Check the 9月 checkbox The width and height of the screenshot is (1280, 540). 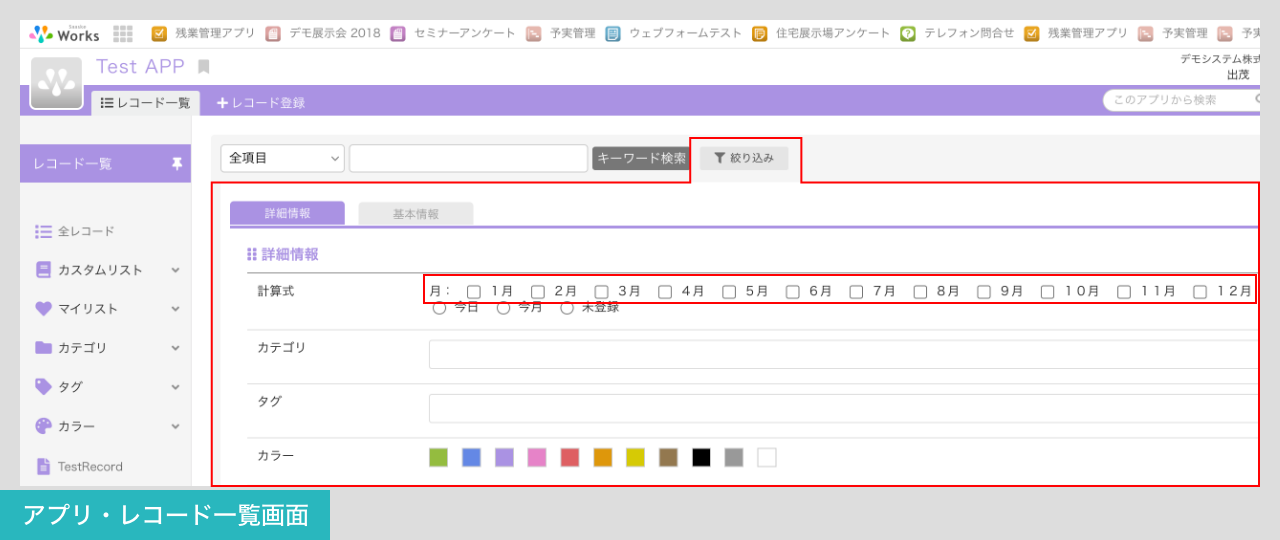[984, 292]
